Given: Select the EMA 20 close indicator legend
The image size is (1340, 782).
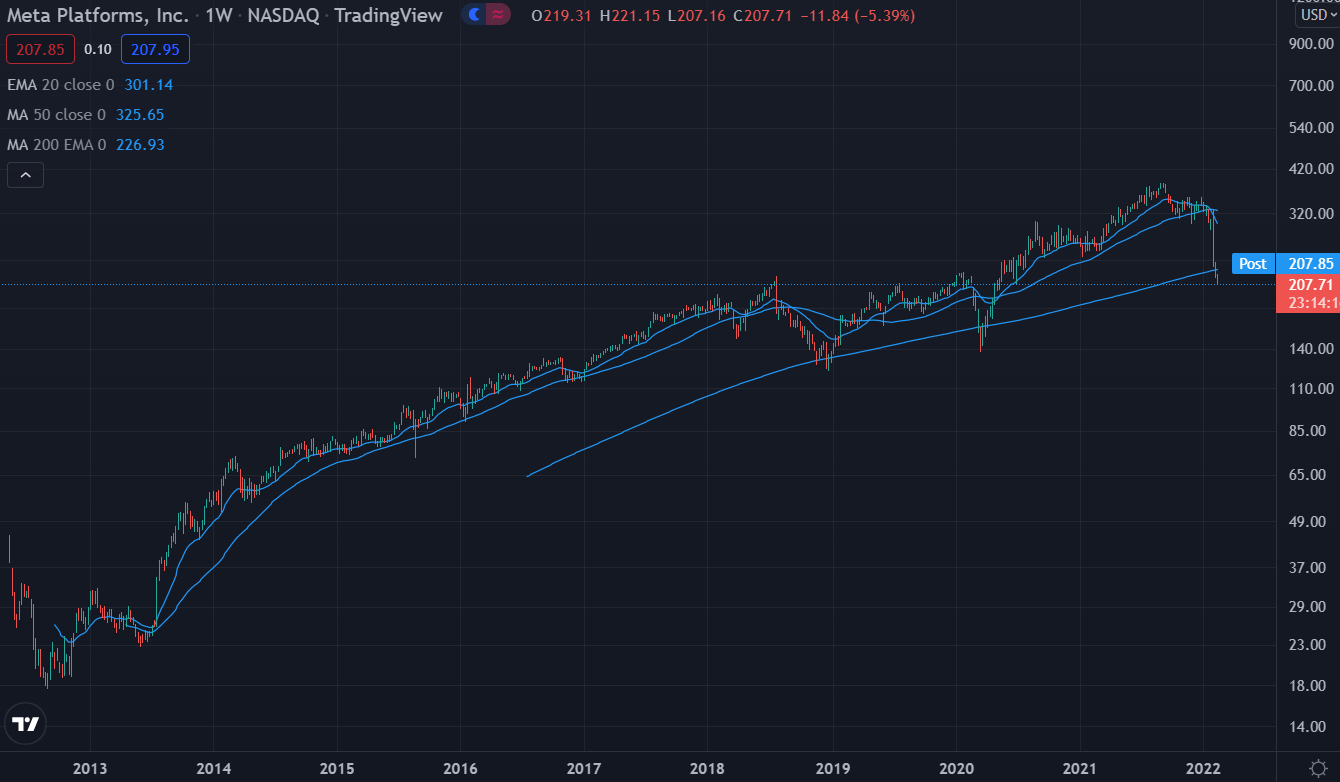Looking at the screenshot, I should point(60,85).
